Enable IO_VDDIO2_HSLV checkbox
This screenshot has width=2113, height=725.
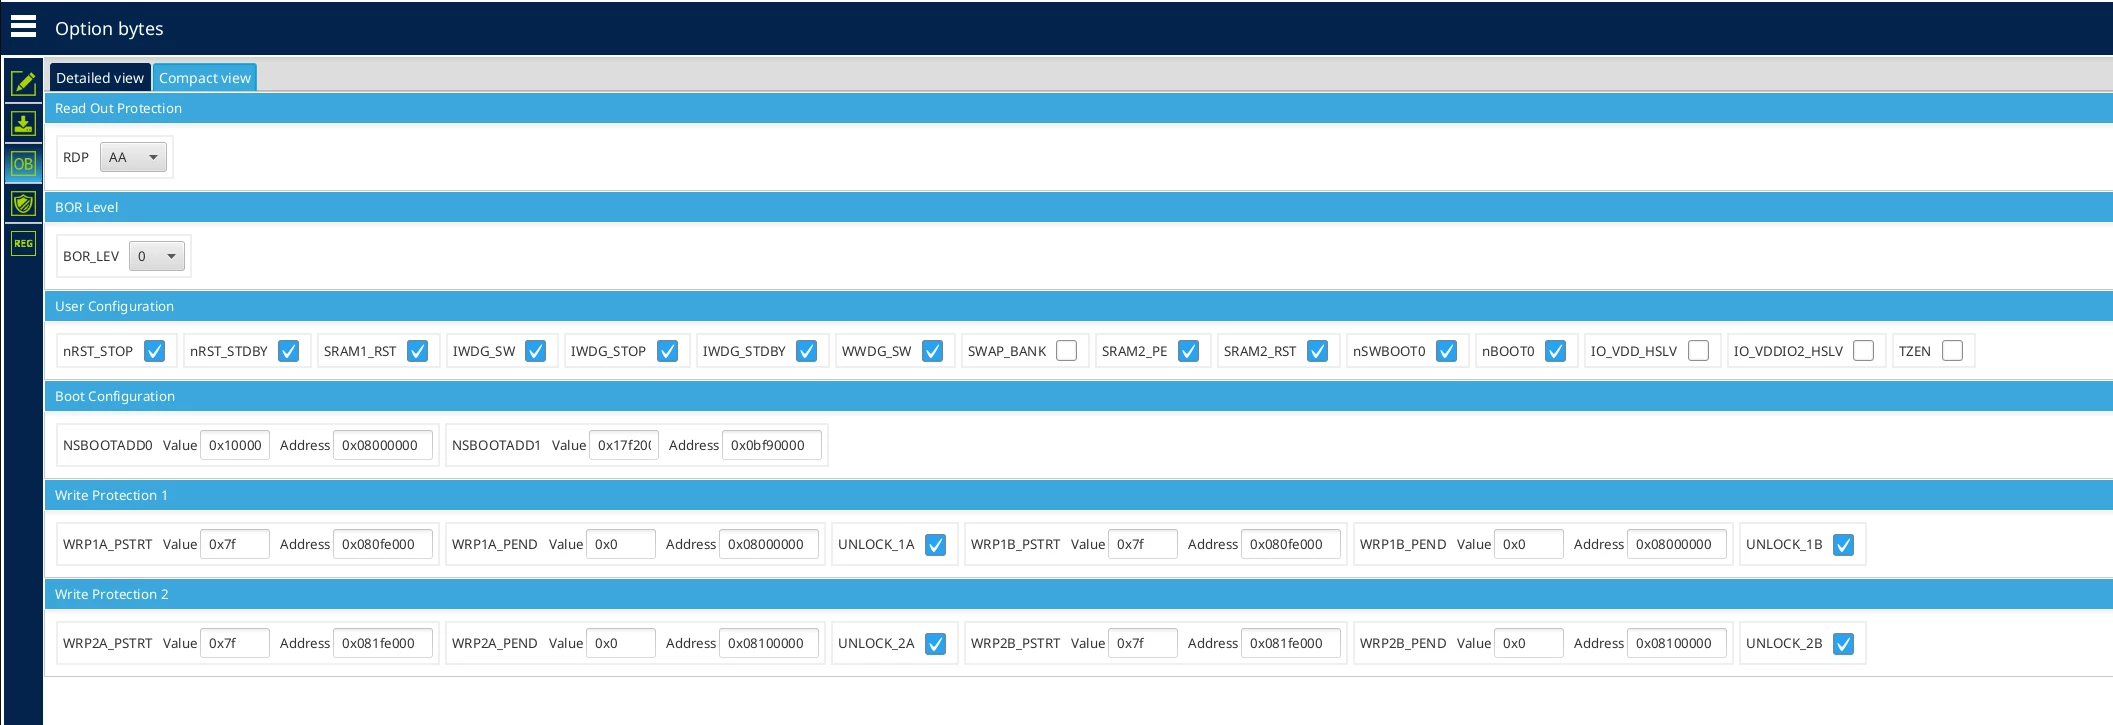tap(1864, 351)
